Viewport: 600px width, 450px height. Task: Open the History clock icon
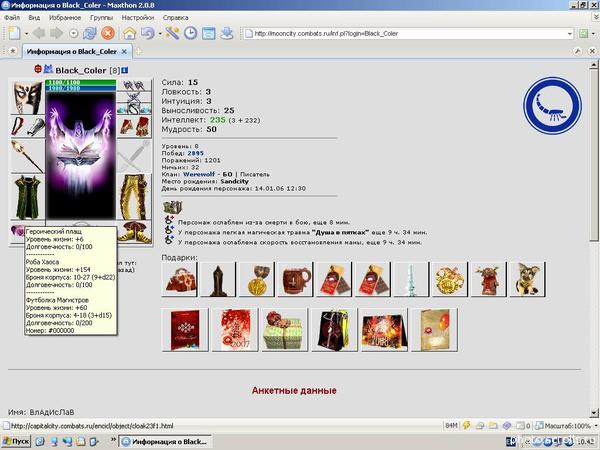pyautogui.click(x=190, y=33)
